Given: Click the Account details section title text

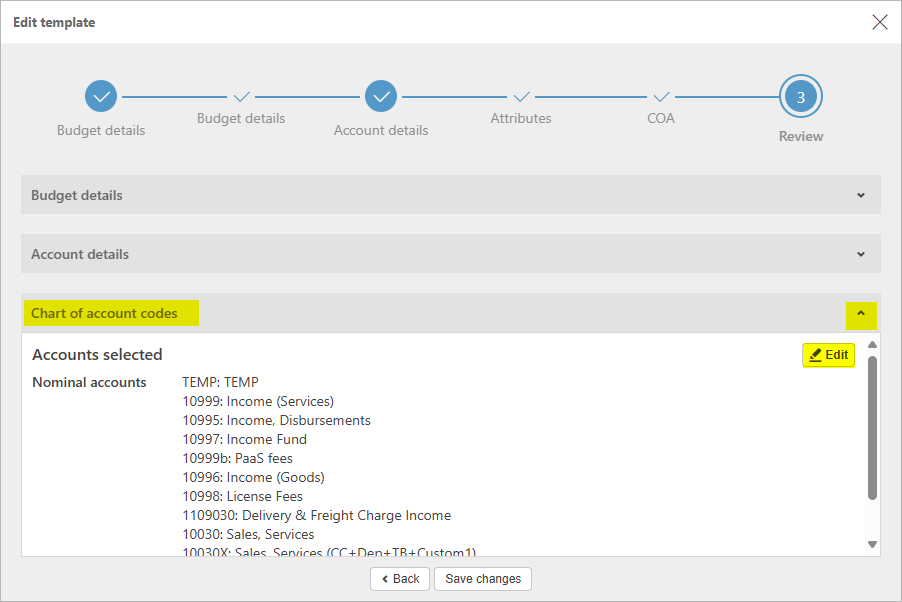Looking at the screenshot, I should 80,255.
